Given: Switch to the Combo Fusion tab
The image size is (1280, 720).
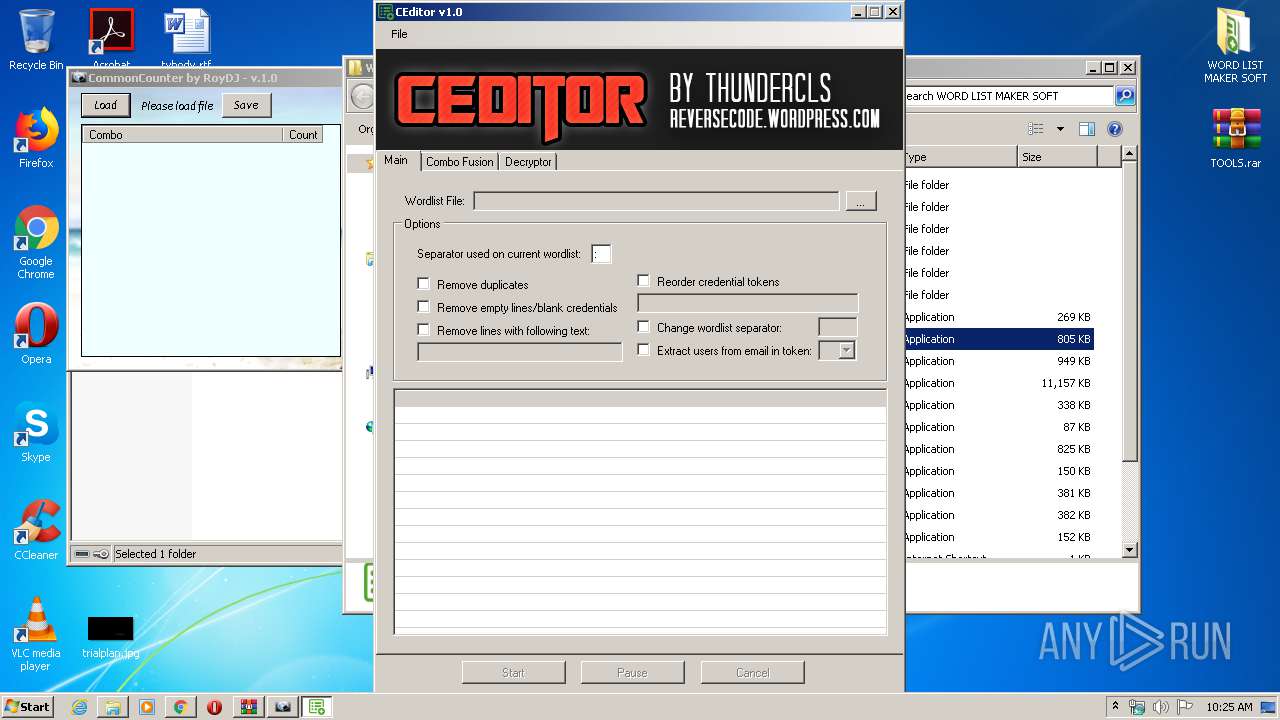Looking at the screenshot, I should pos(459,161).
